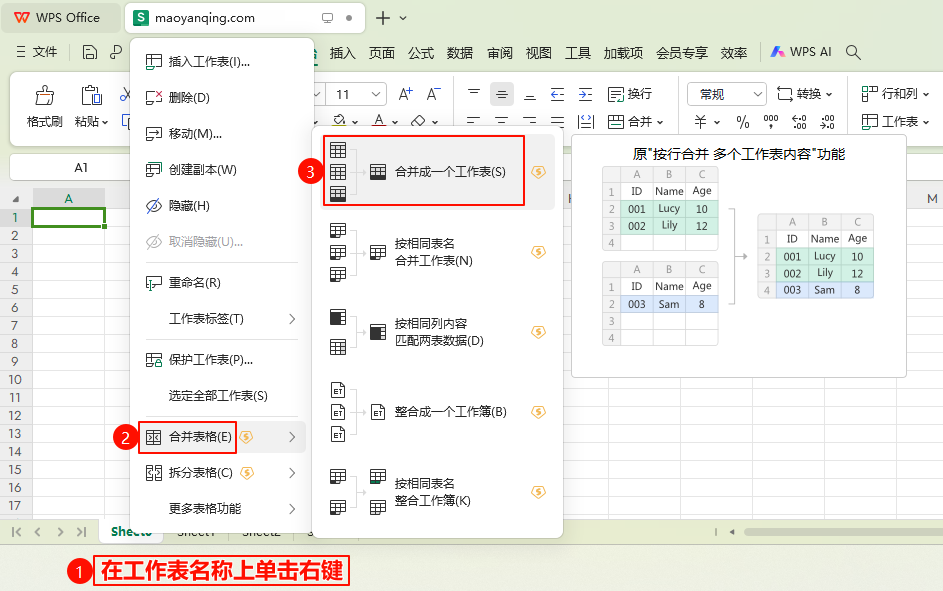The height and width of the screenshot is (591, 943).
Task: Open the number format 常规 dropdown
Action: [x=726, y=94]
